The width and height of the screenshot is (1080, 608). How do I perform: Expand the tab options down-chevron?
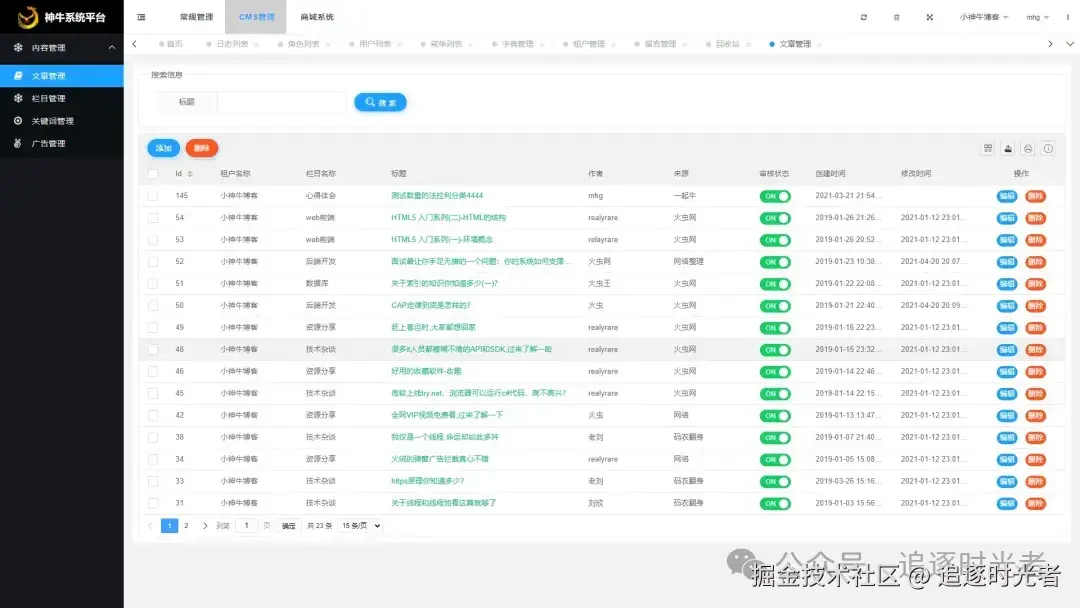[1070, 44]
